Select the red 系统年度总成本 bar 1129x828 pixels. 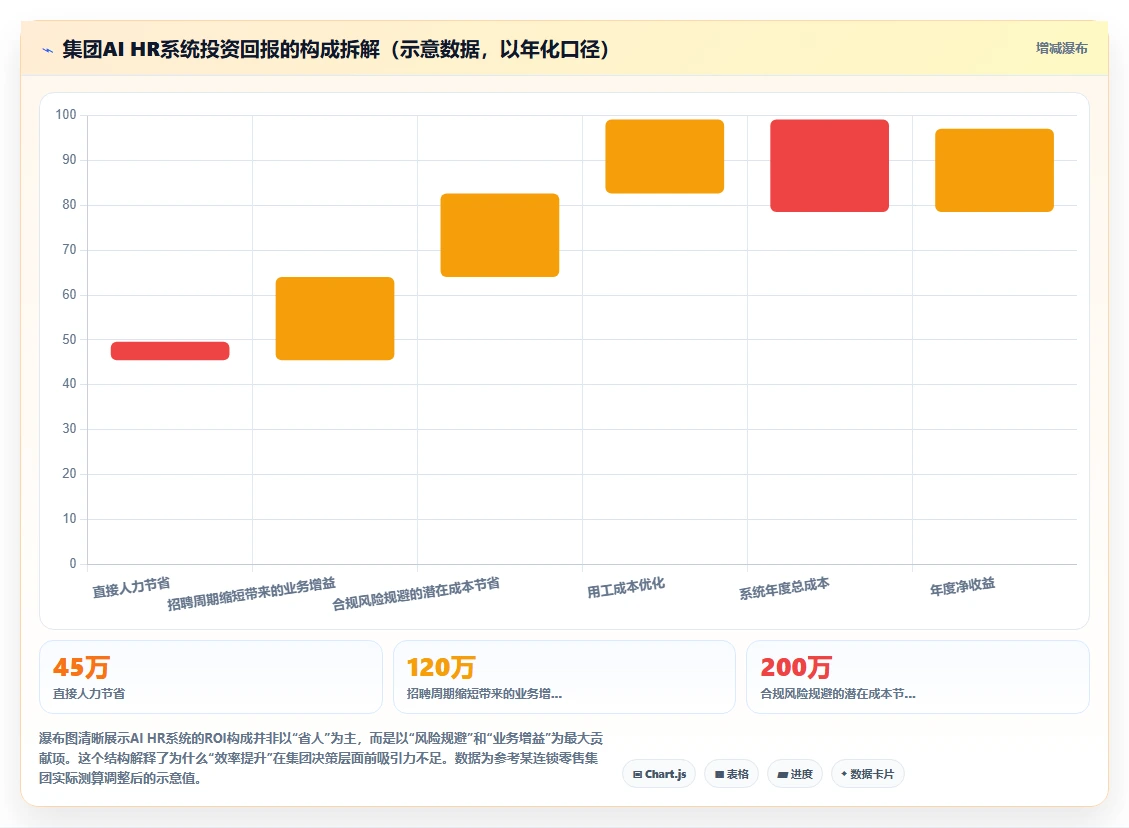[x=829, y=166]
